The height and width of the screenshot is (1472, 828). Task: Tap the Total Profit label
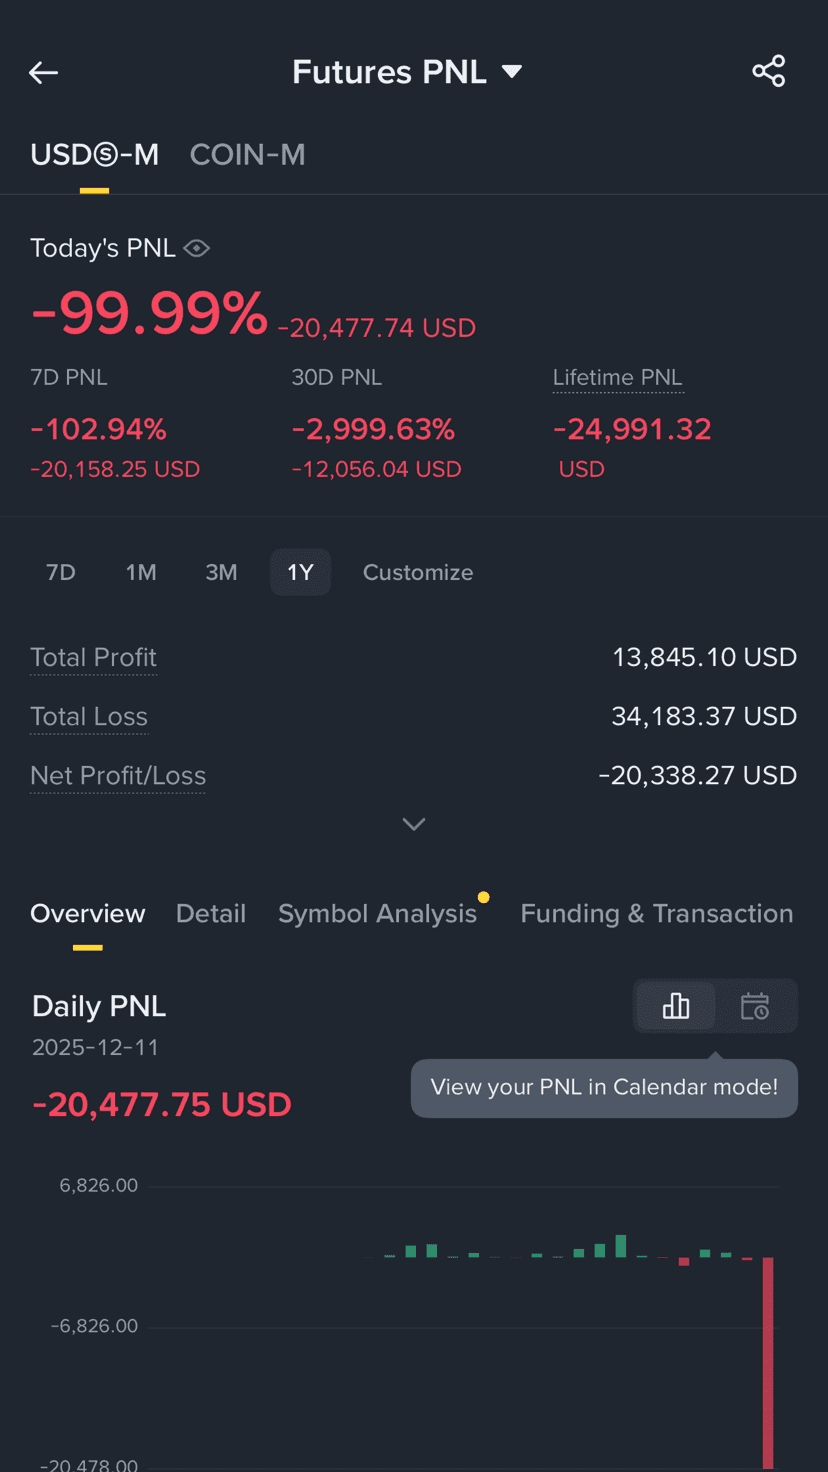(x=93, y=657)
